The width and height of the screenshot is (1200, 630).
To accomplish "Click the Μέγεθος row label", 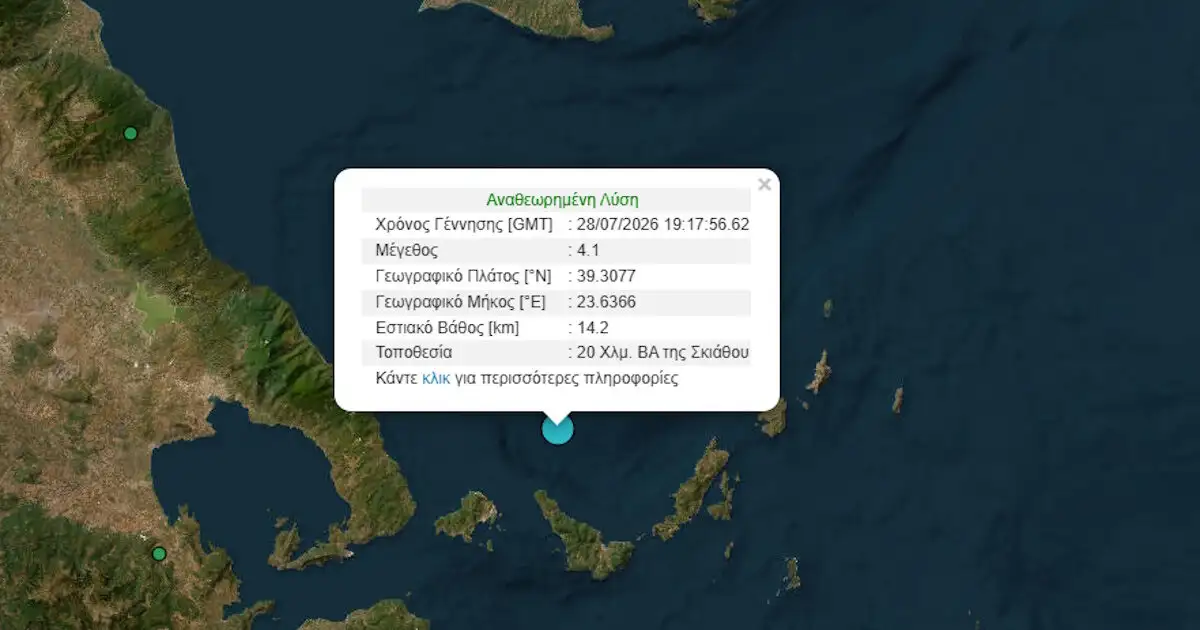I will [406, 250].
